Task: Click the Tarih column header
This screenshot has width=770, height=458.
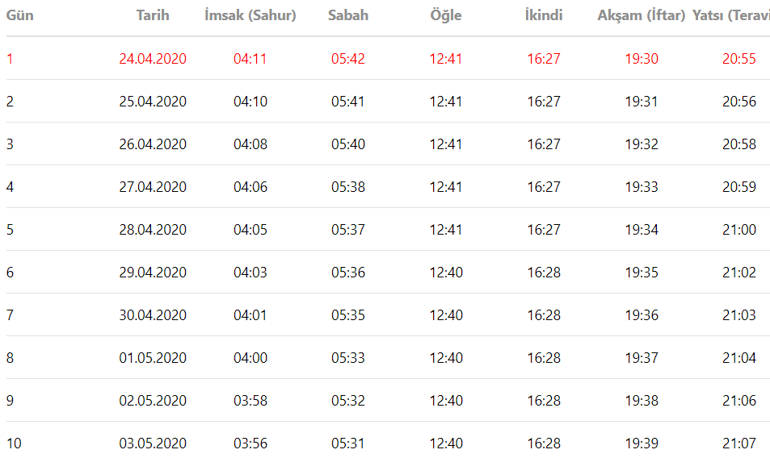Action: [x=152, y=16]
